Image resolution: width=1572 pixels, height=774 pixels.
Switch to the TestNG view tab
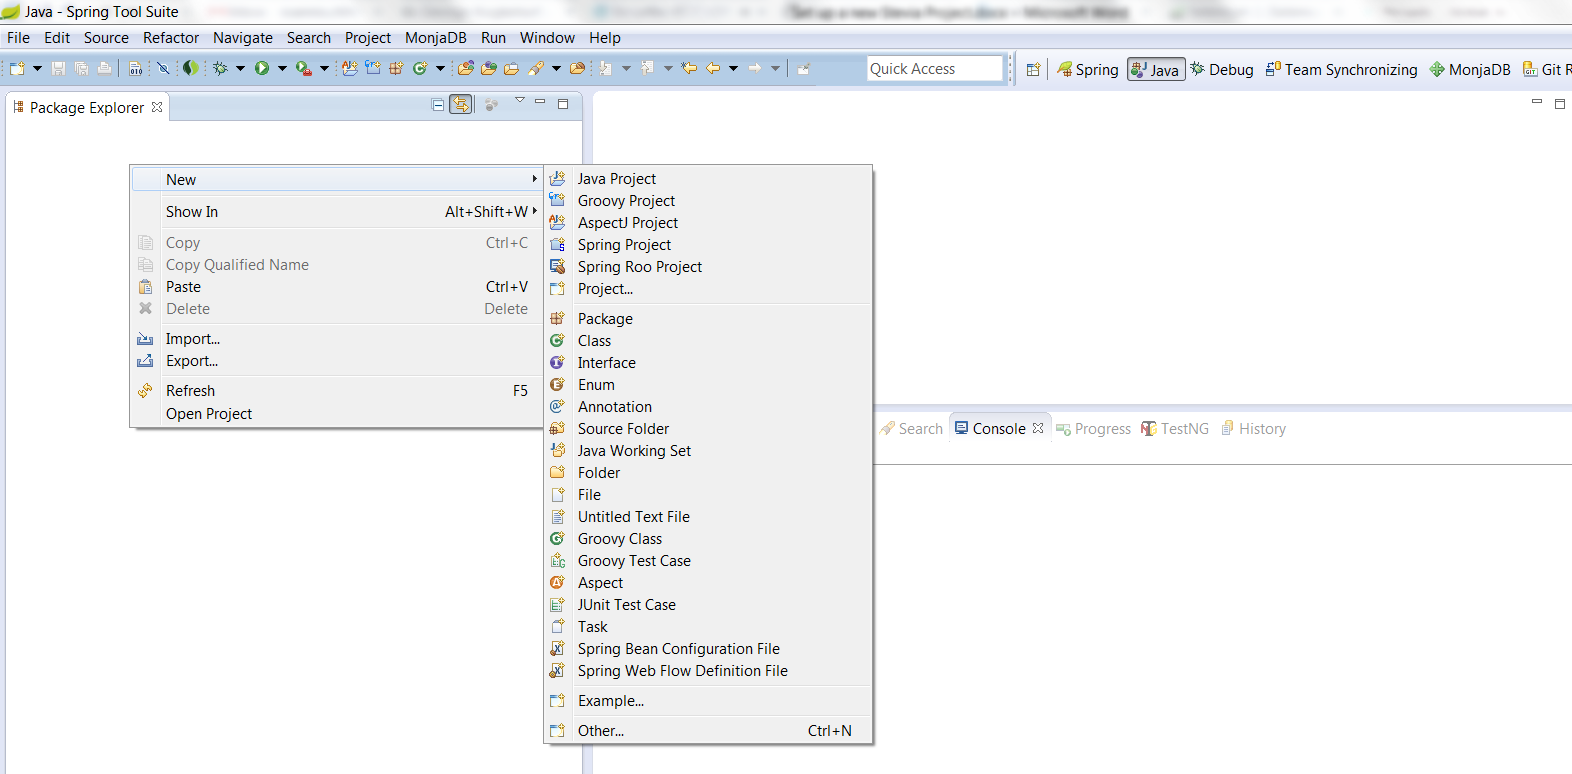click(x=1175, y=428)
